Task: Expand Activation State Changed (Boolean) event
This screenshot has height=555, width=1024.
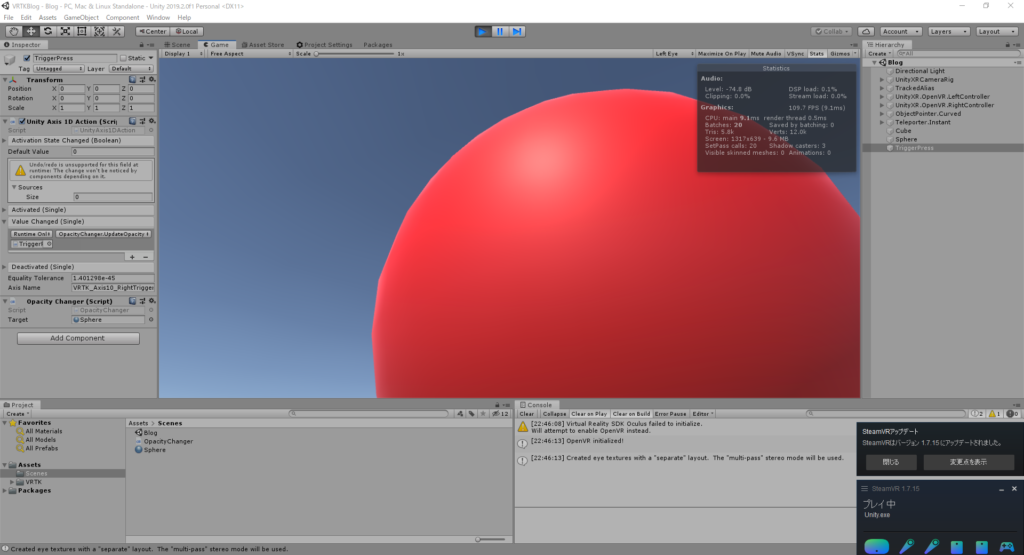Action: (x=5, y=140)
